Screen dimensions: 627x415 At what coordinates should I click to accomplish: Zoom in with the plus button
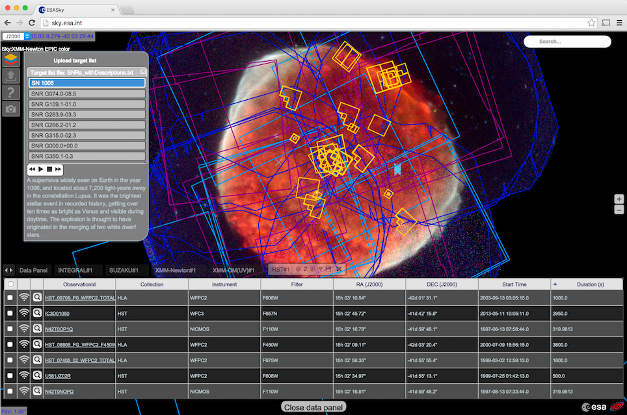coord(619,199)
